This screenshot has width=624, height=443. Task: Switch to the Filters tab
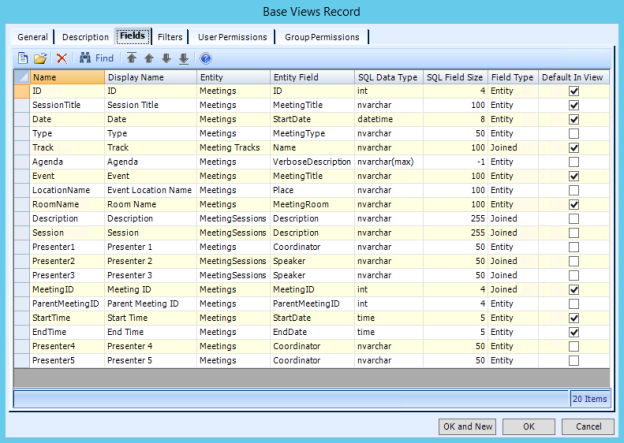170,37
